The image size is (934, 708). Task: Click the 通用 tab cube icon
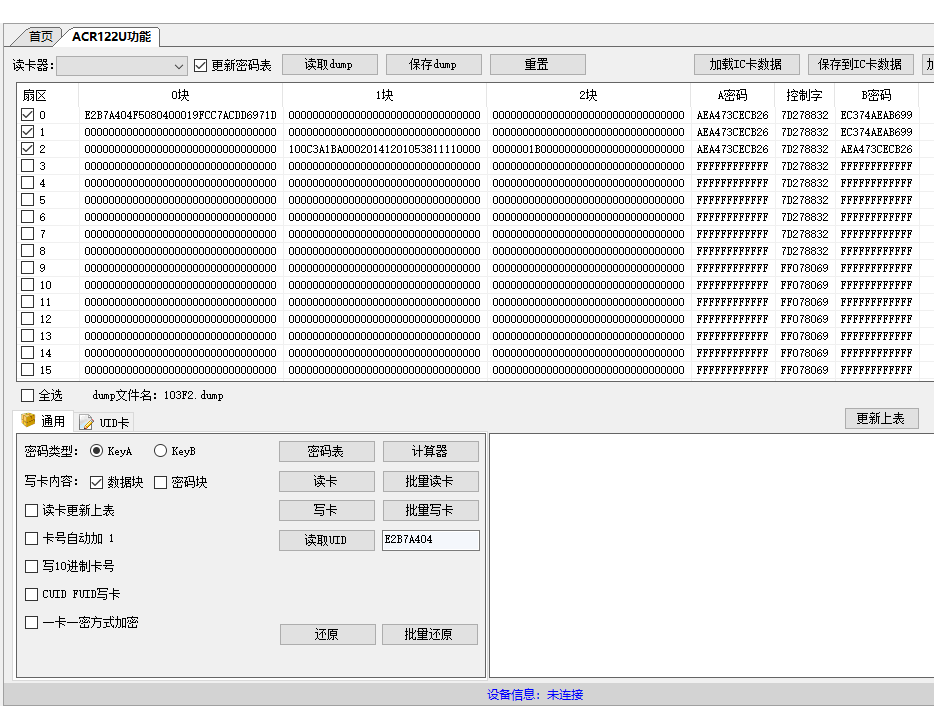tap(29, 421)
